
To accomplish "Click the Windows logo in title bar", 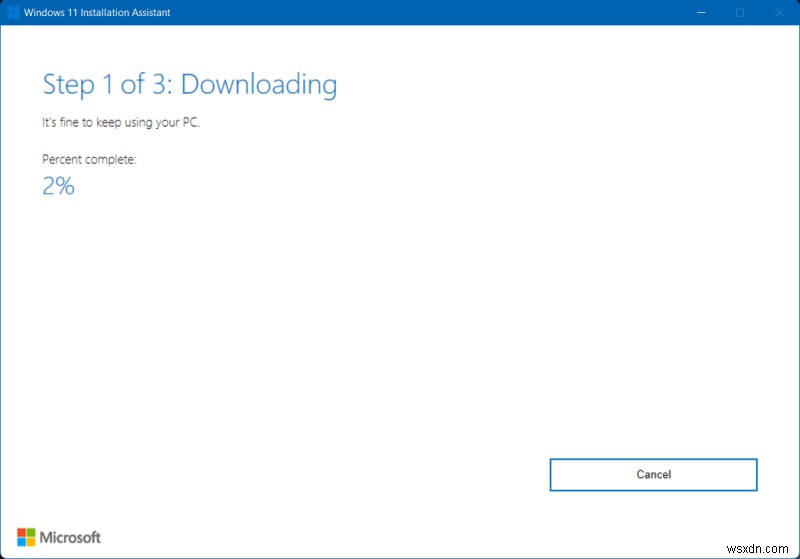I will tap(13, 12).
